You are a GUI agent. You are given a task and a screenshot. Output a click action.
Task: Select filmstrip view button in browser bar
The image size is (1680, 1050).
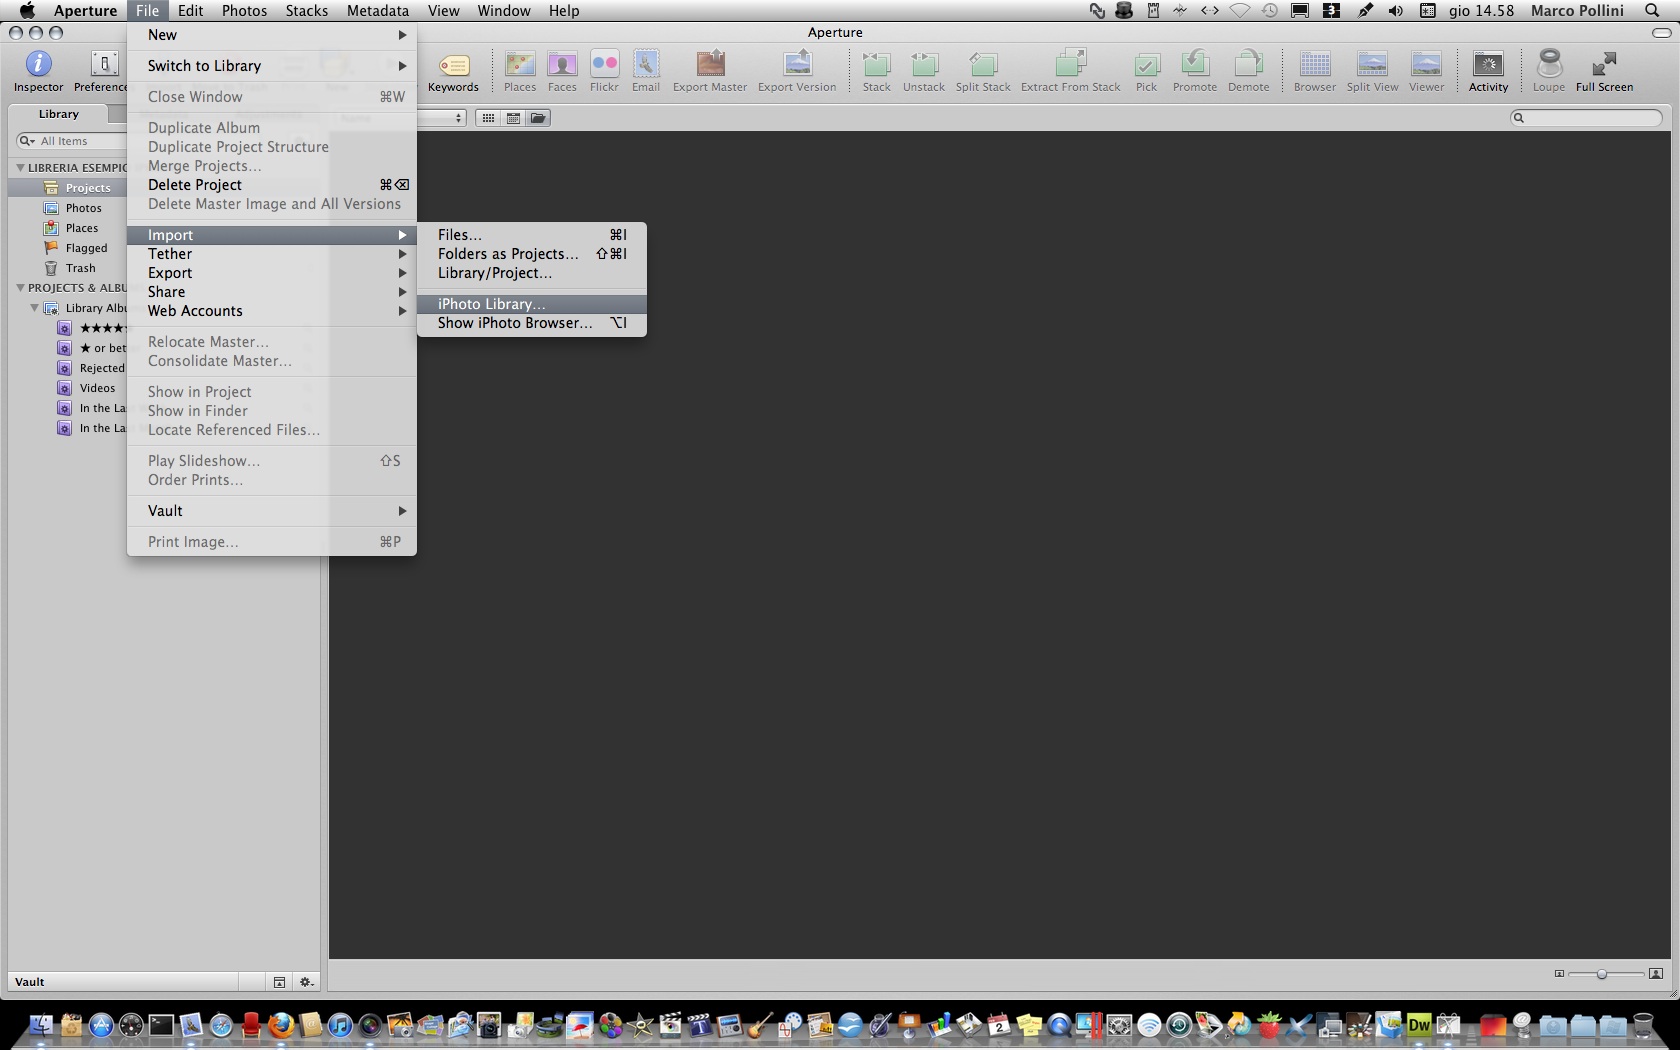[538, 118]
